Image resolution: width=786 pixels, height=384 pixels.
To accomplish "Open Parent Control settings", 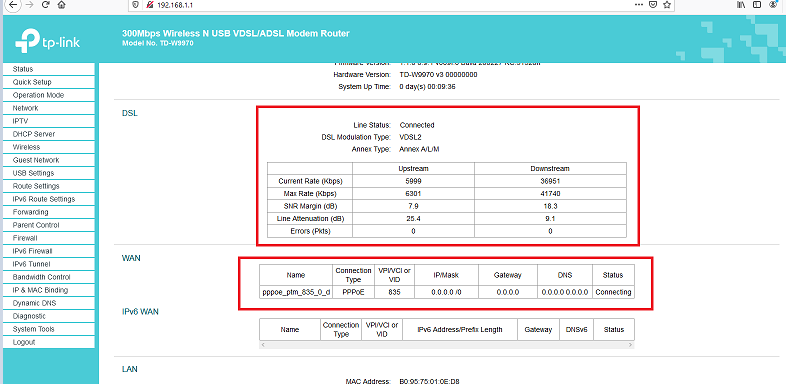I will (x=49, y=225).
